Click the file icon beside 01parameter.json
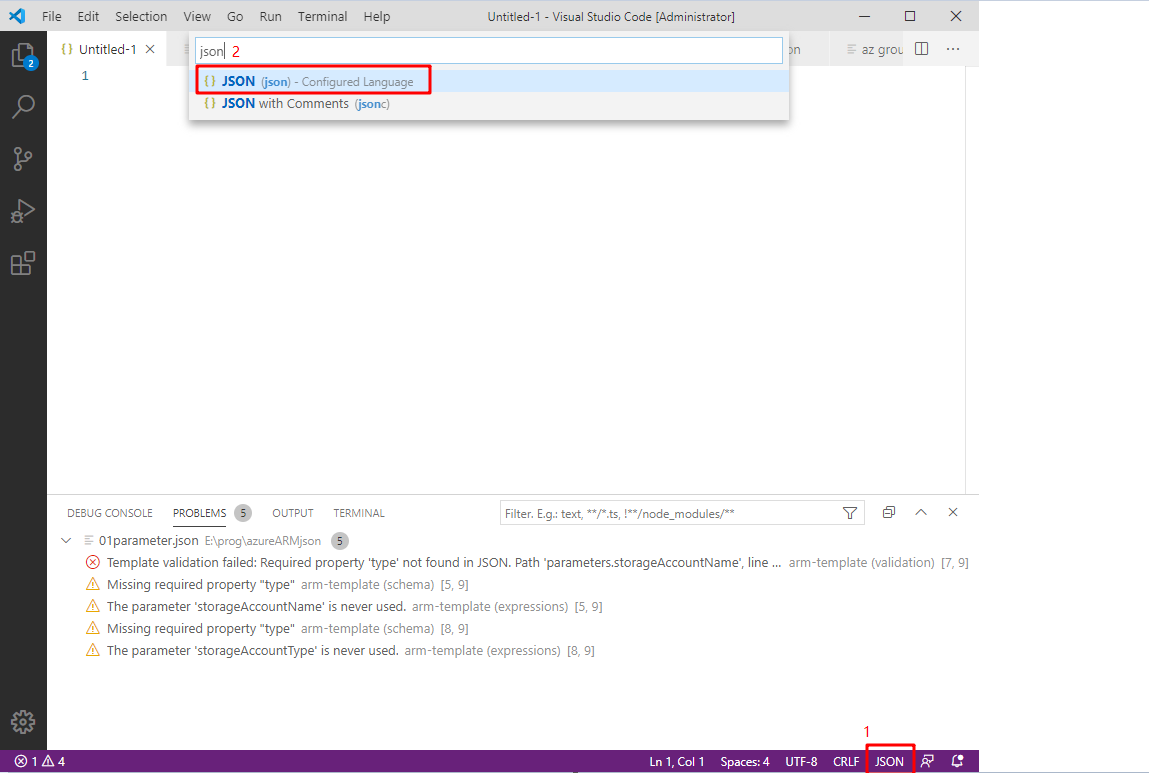The image size is (1149, 773). coord(89,541)
